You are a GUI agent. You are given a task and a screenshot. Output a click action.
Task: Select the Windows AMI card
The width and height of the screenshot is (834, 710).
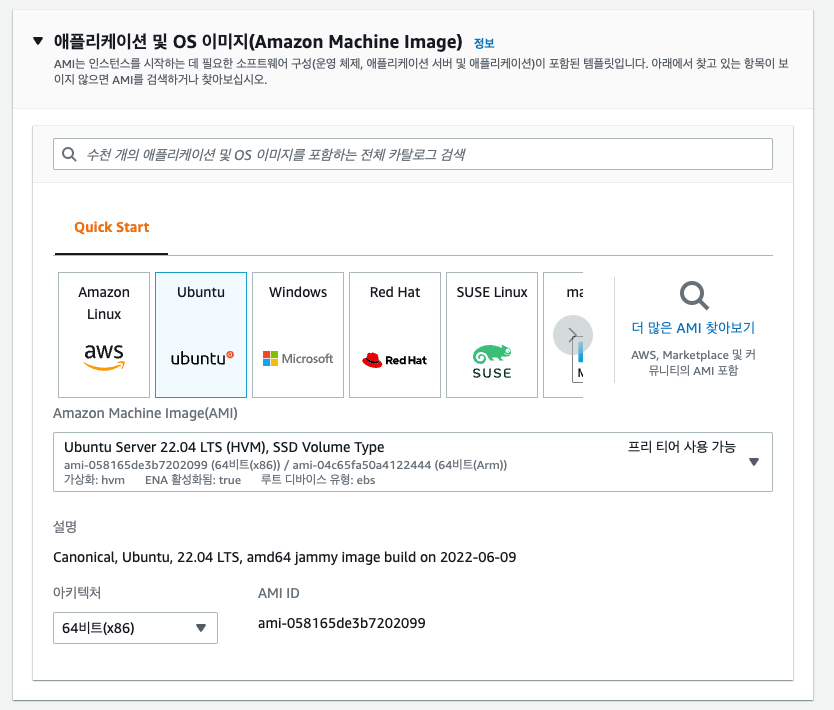(x=298, y=335)
